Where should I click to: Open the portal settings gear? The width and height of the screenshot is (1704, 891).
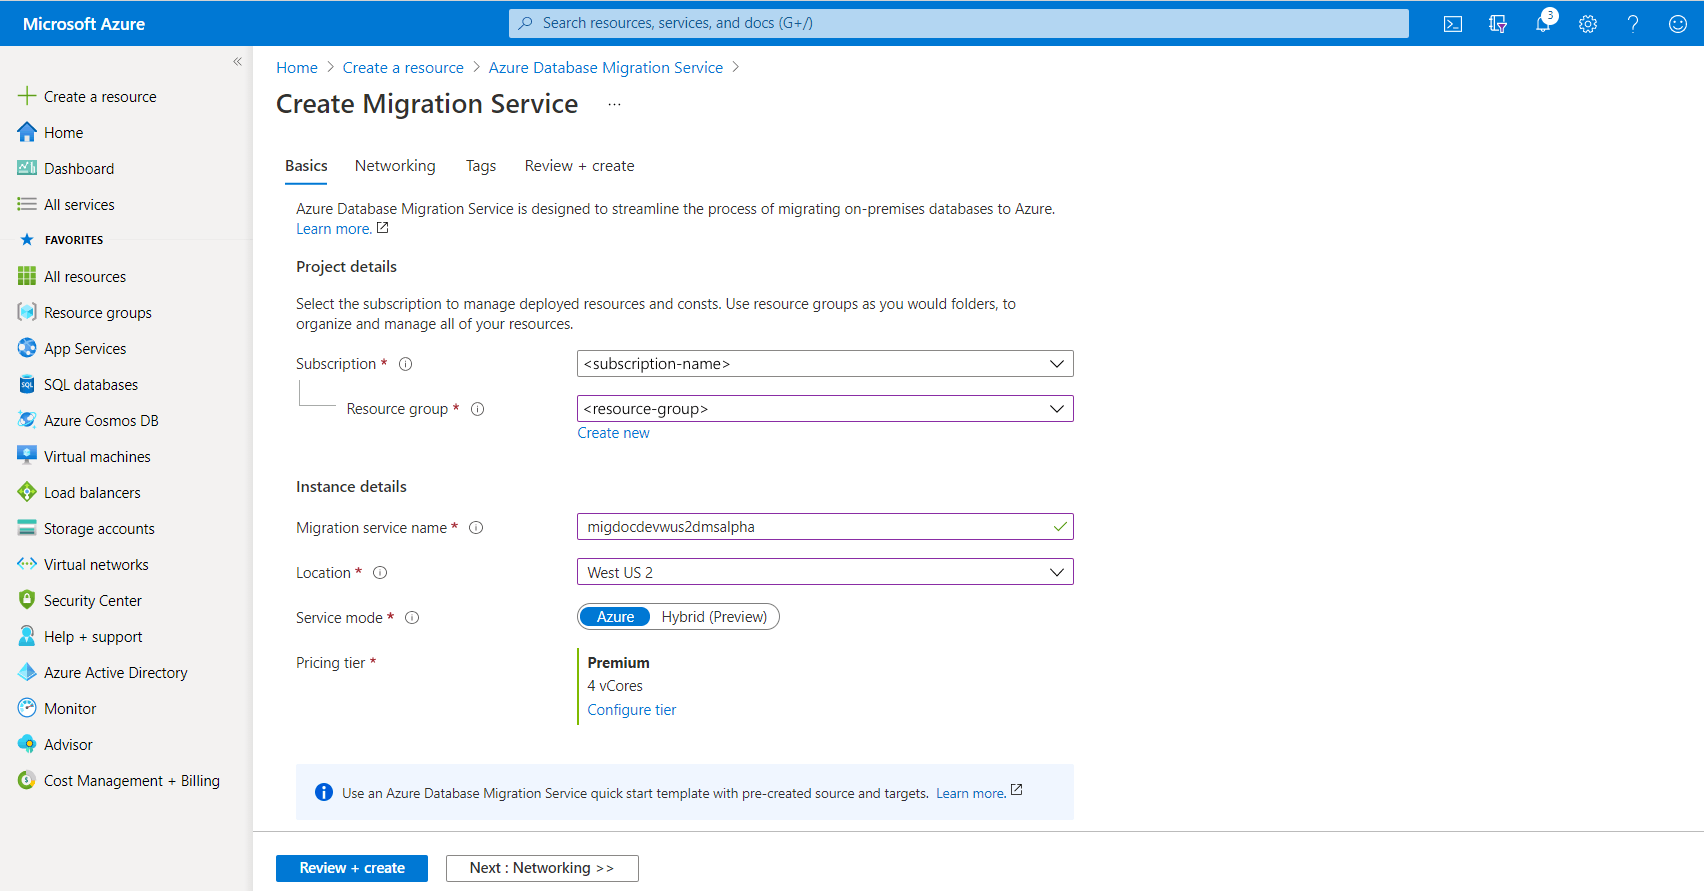(x=1588, y=24)
